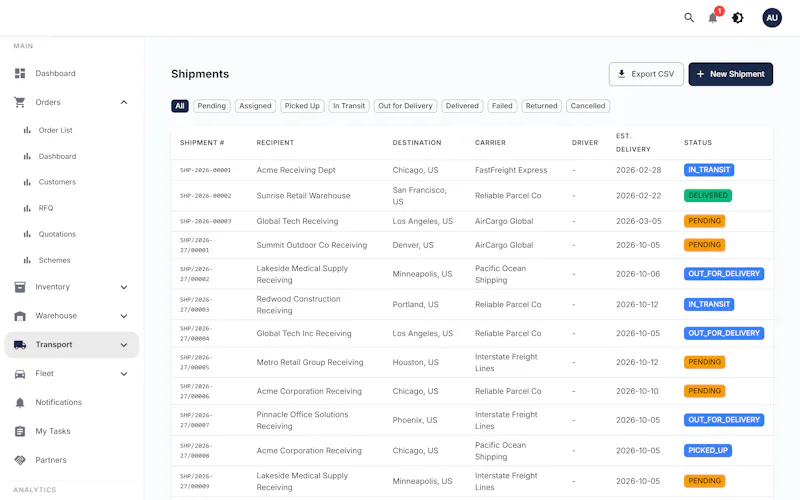The image size is (800, 500).
Task: Open the Quotations sidebar link
Action: coord(57,234)
